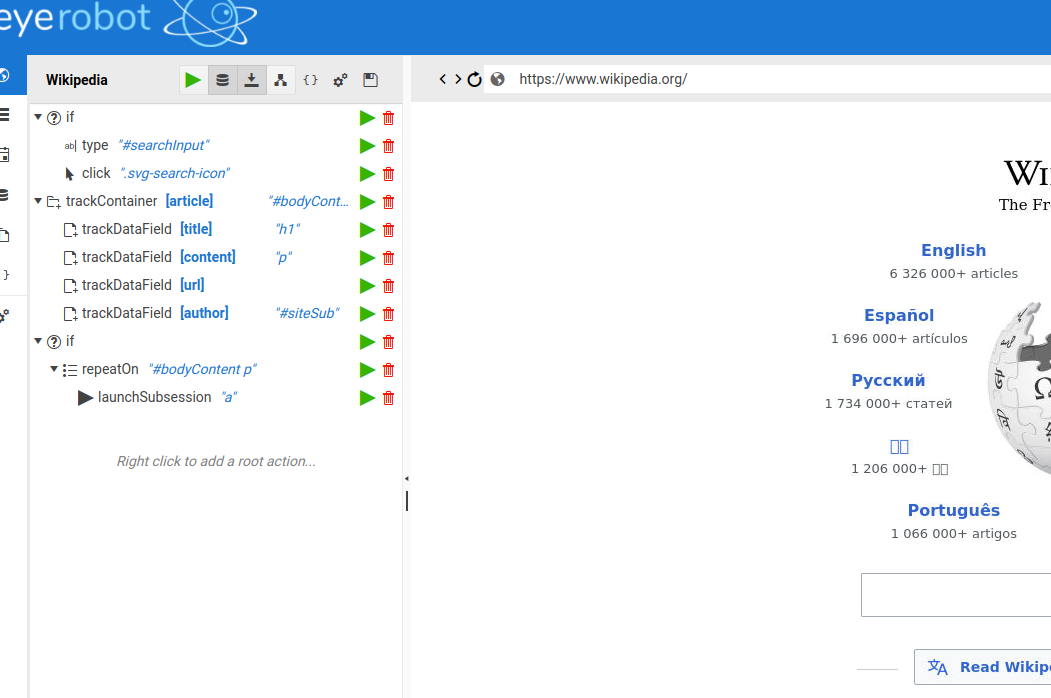Open the Русский Wikipedia link

[888, 380]
